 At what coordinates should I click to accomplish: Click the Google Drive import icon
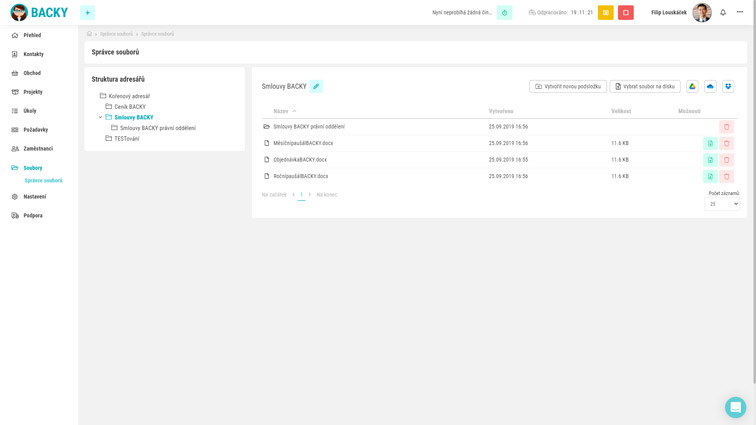click(x=692, y=87)
